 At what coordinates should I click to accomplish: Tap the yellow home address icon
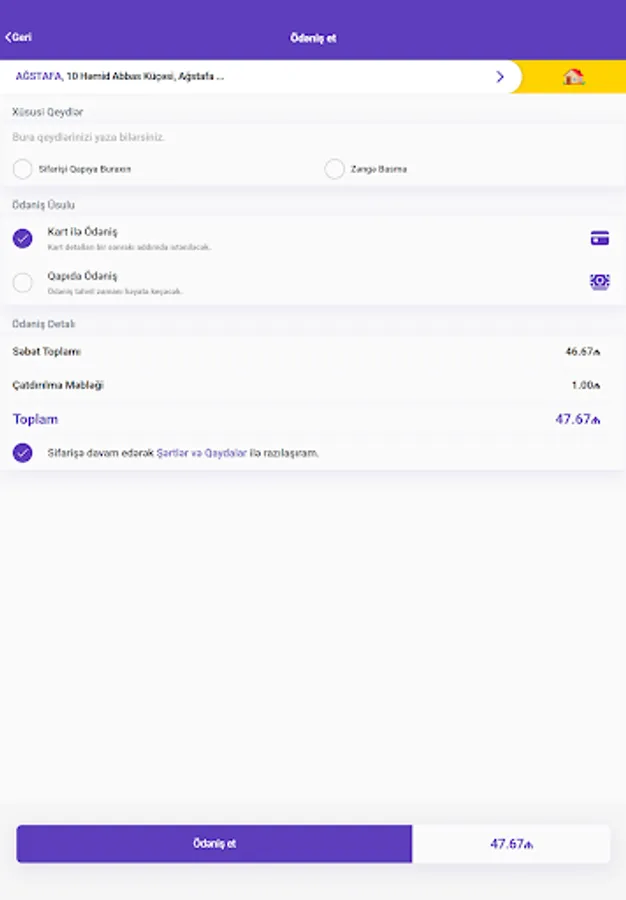(573, 76)
